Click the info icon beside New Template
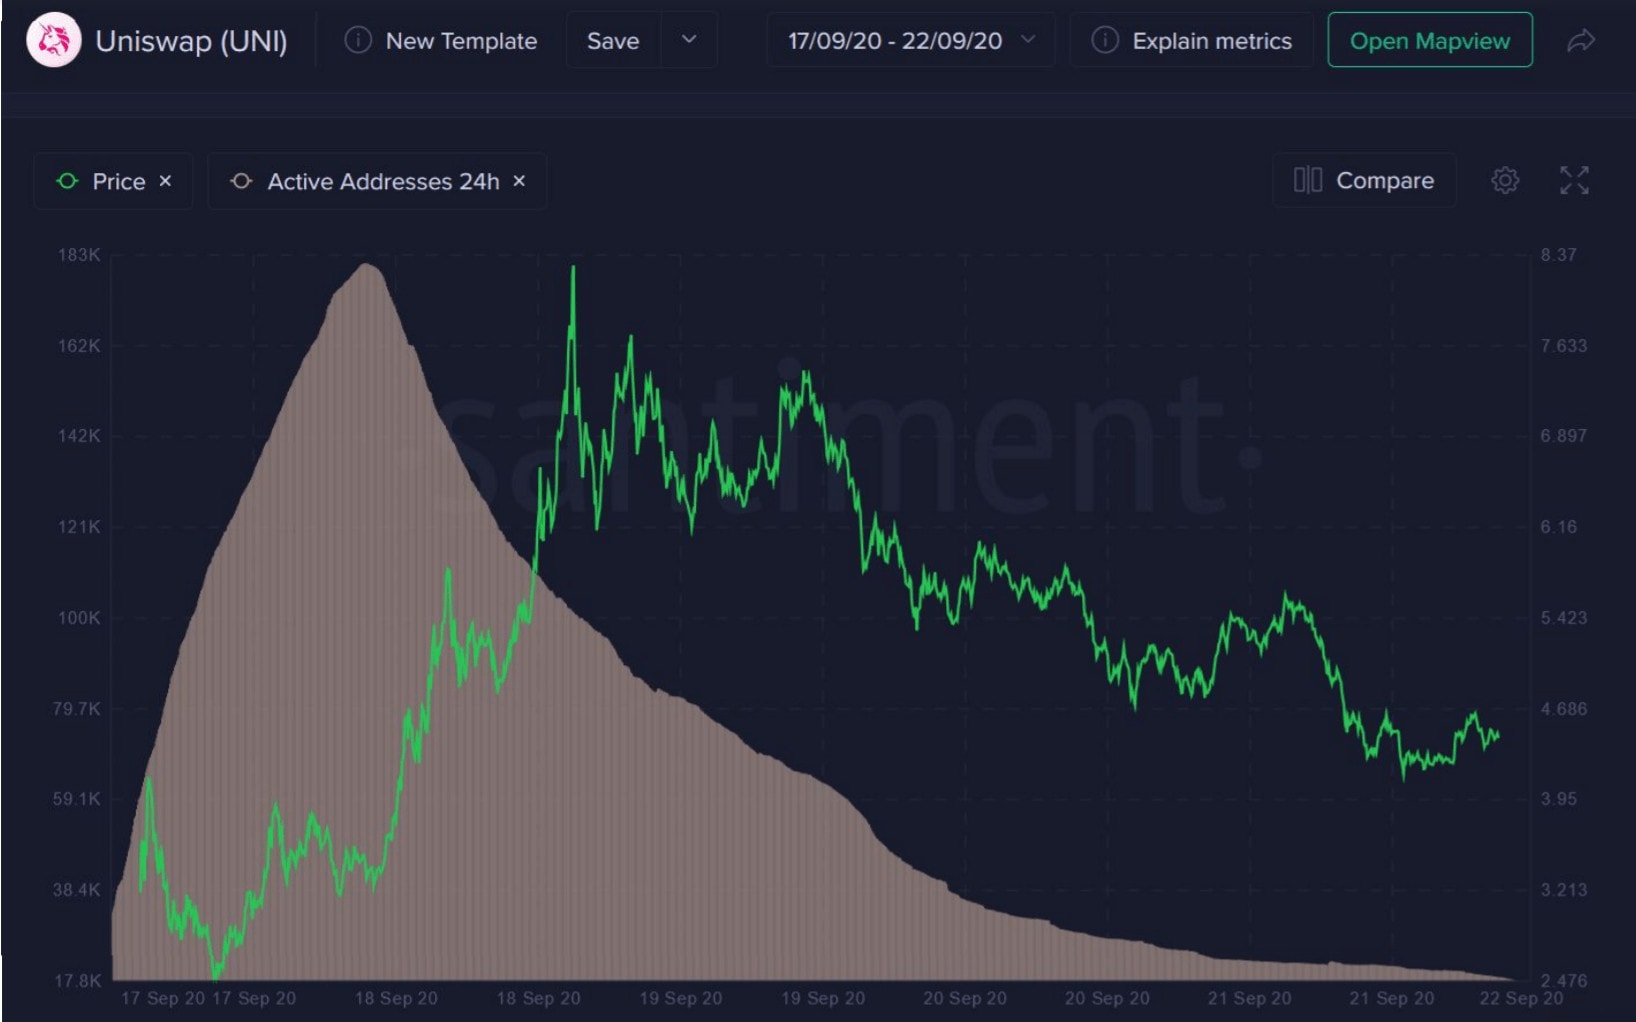 tap(358, 40)
